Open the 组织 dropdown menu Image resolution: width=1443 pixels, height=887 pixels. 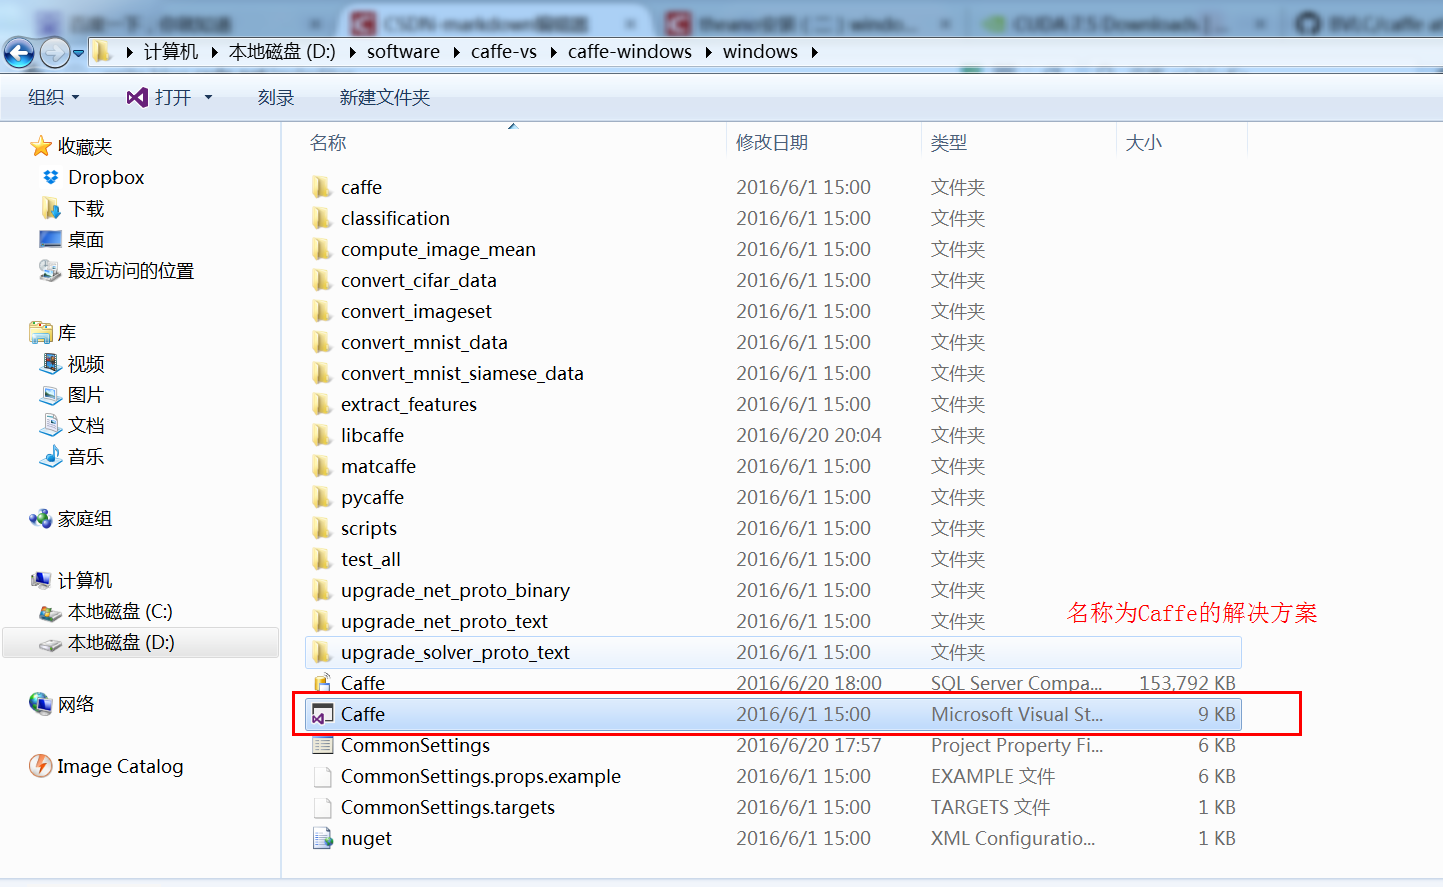54,97
